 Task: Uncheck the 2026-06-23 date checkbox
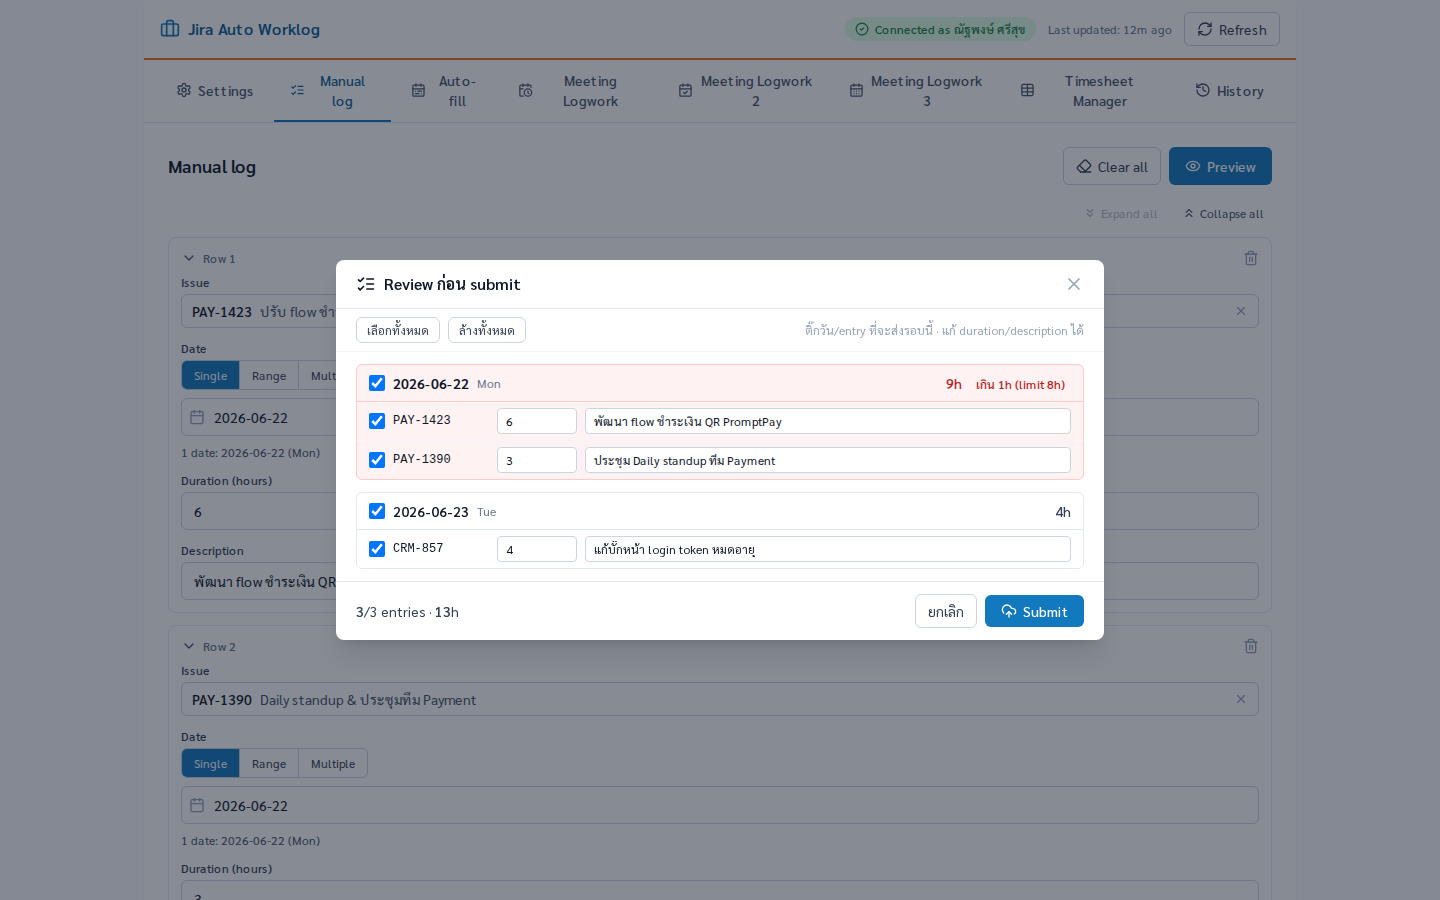[x=377, y=511]
